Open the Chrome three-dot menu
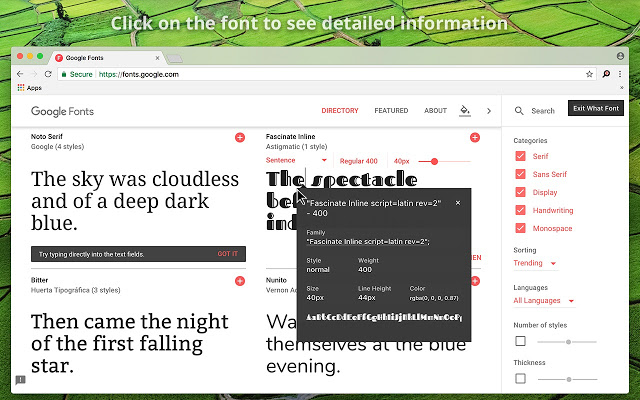This screenshot has width=640, height=400. click(620, 74)
